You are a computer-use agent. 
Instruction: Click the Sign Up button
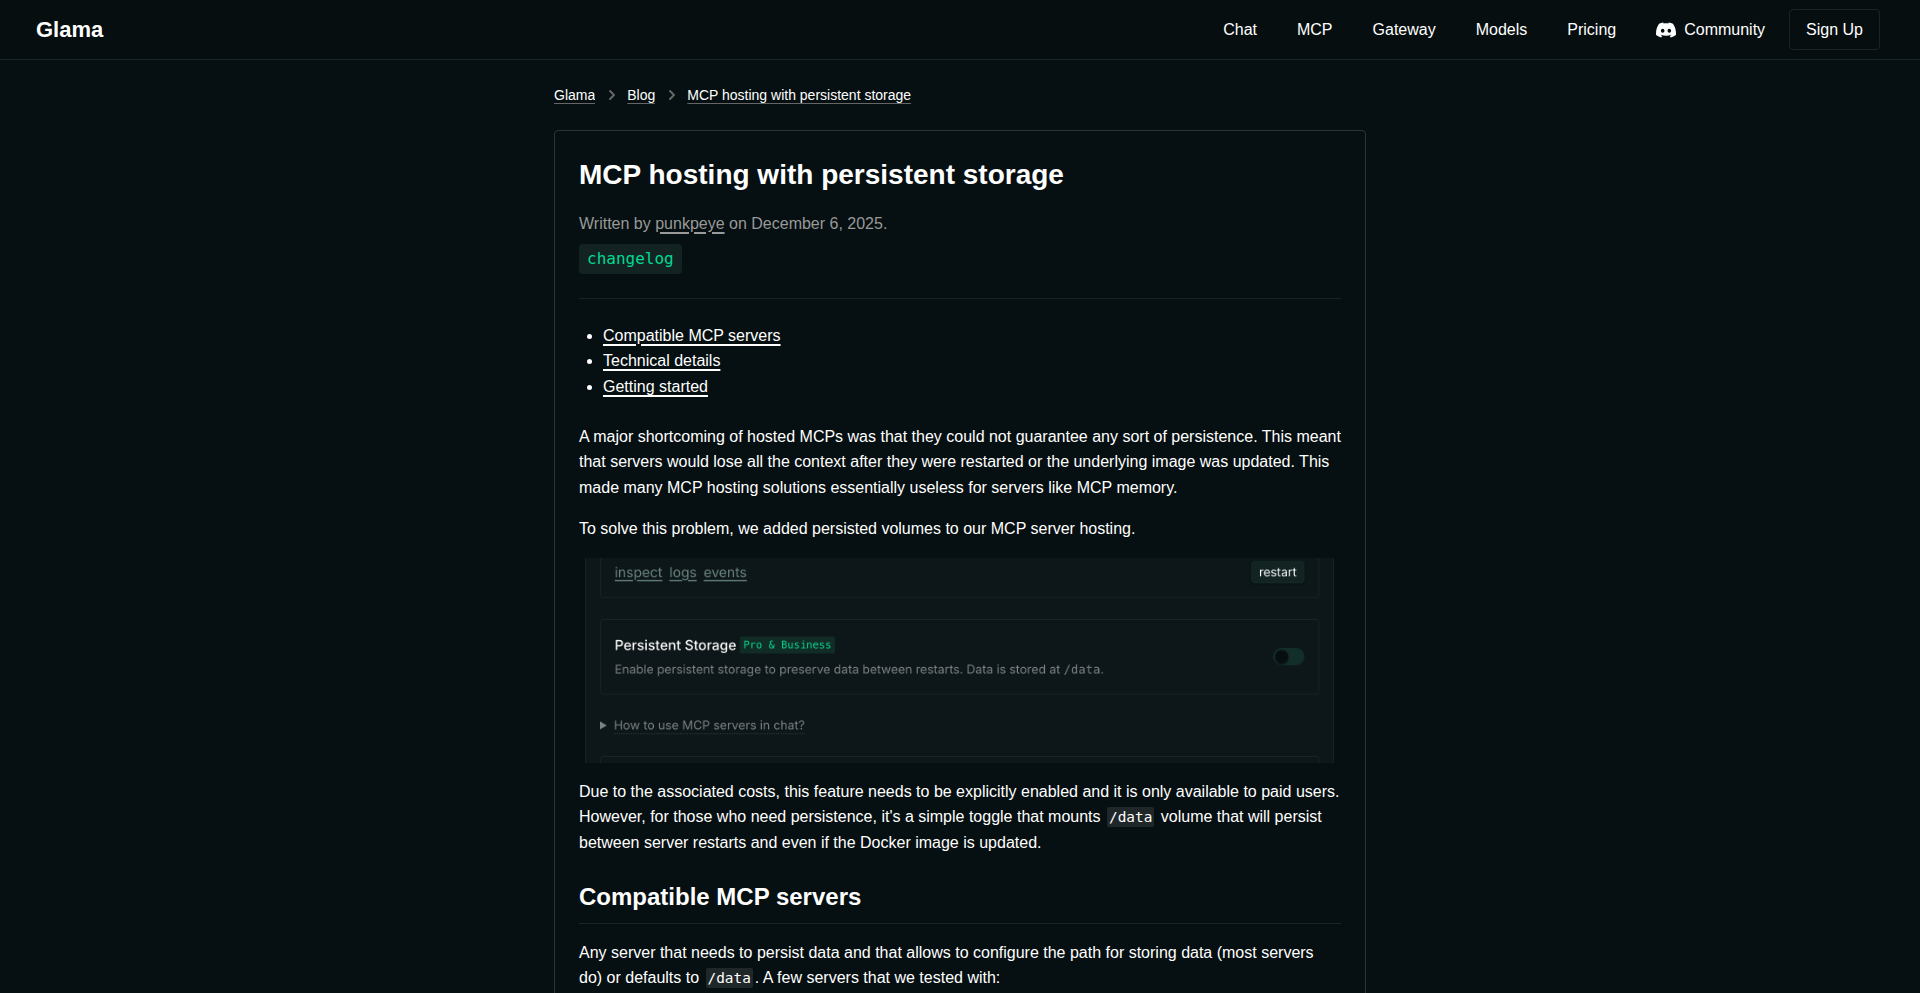(x=1833, y=29)
